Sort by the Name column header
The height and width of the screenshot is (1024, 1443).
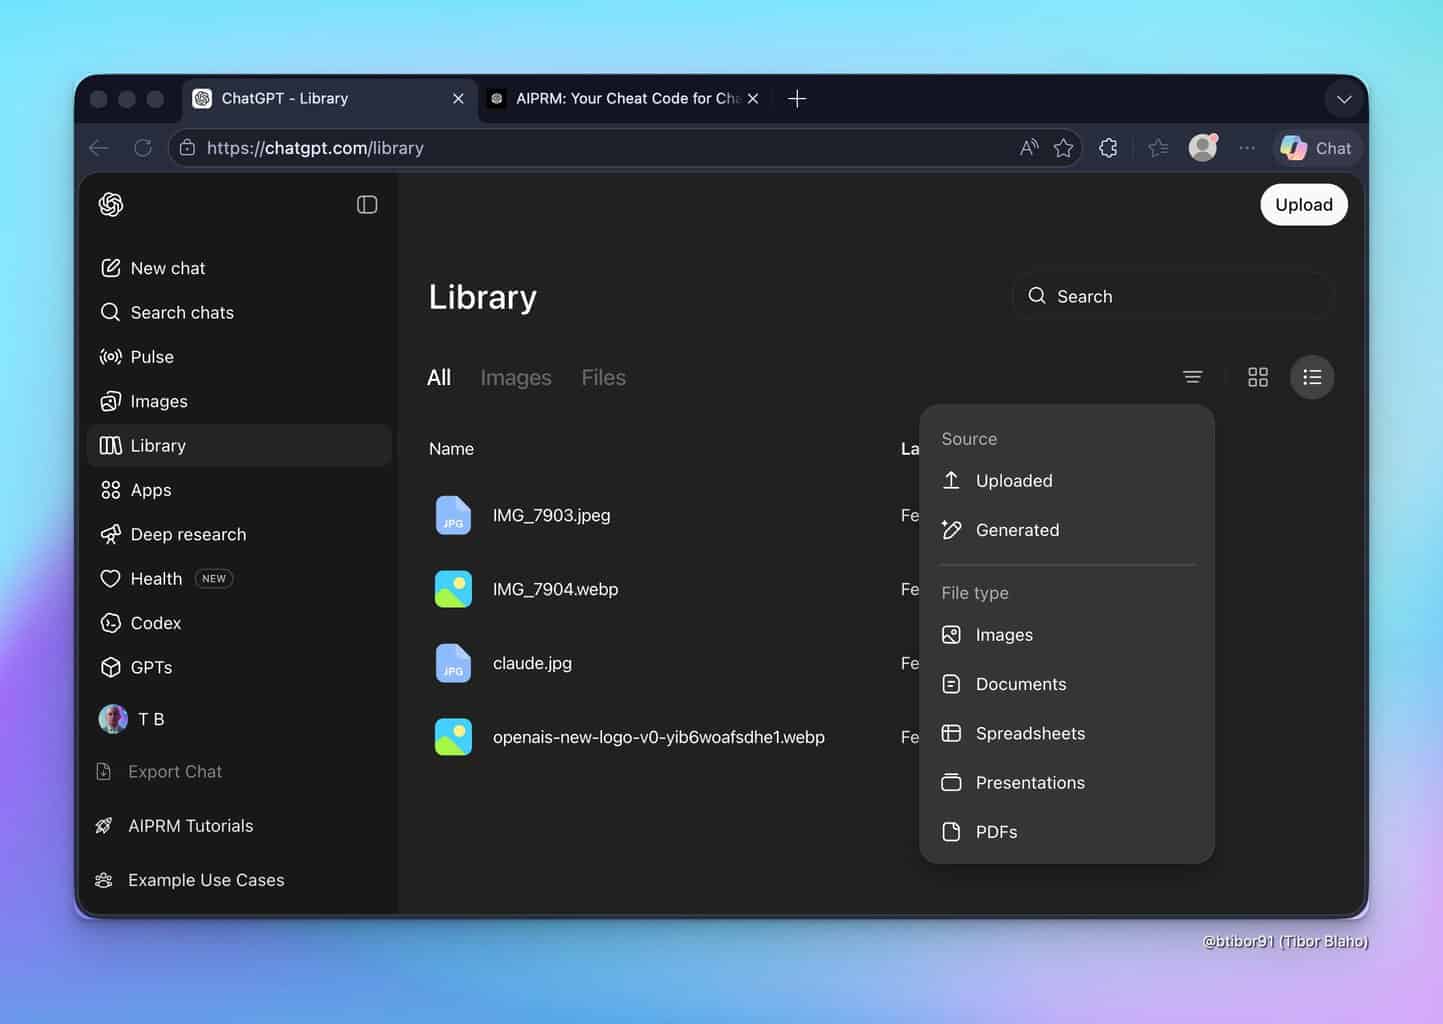coord(451,449)
